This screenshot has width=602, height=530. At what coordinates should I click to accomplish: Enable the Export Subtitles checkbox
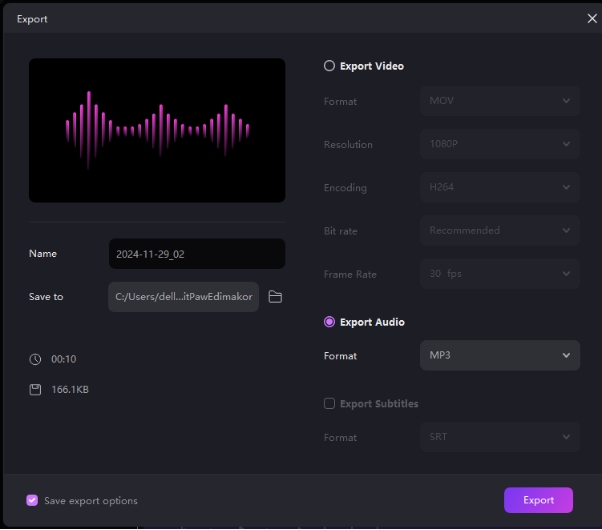(329, 404)
